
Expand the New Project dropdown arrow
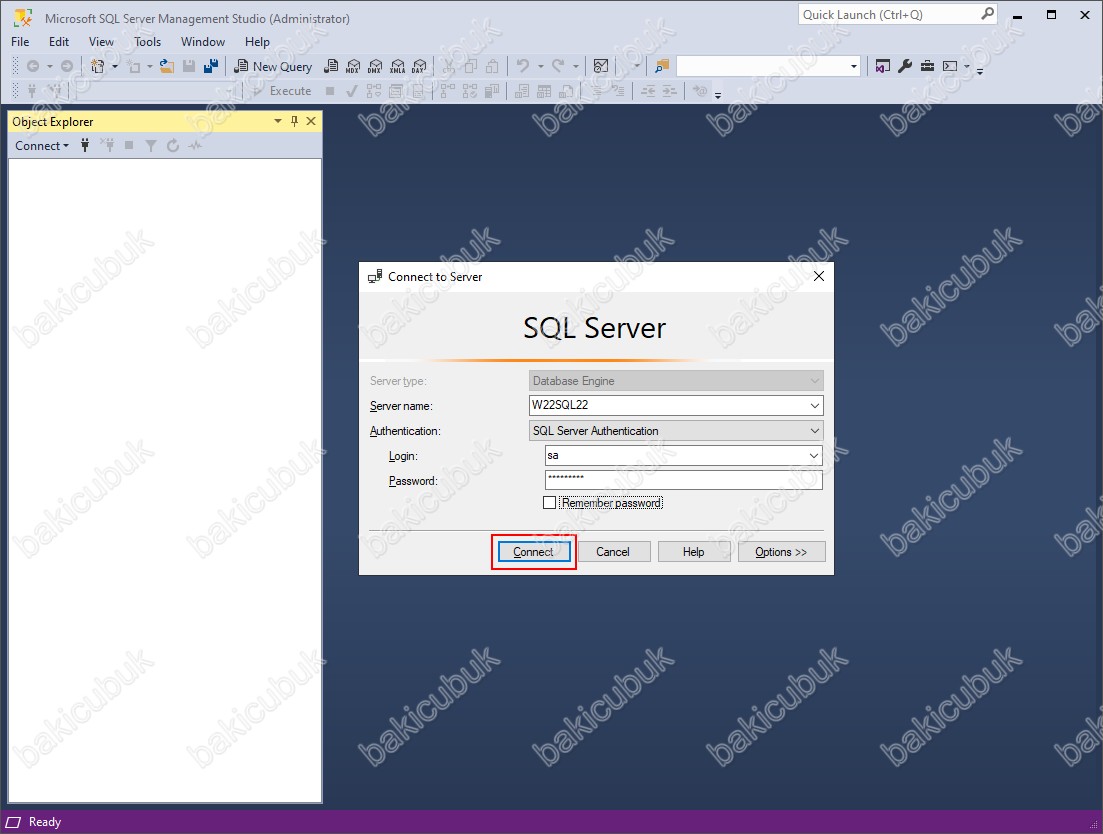tap(115, 66)
